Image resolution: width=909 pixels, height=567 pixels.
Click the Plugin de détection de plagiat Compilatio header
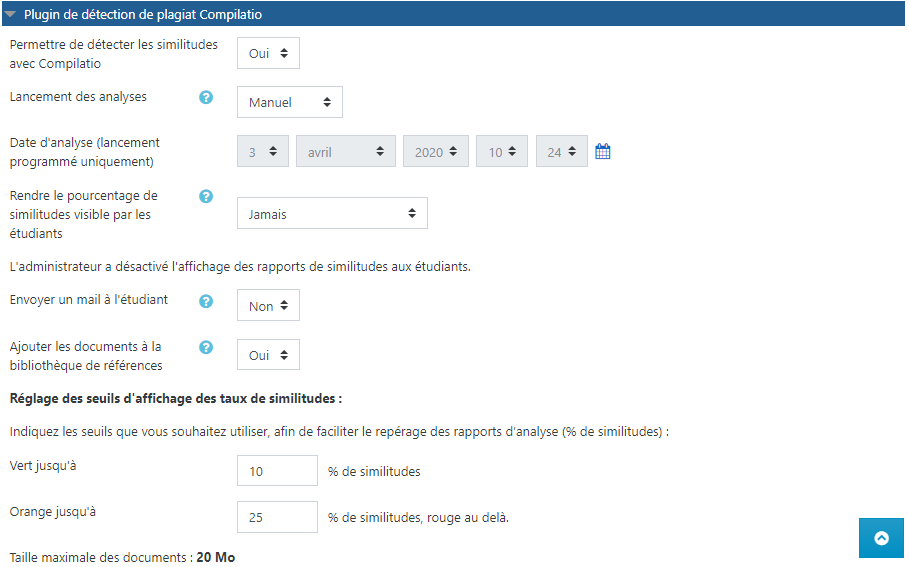[x=143, y=15]
